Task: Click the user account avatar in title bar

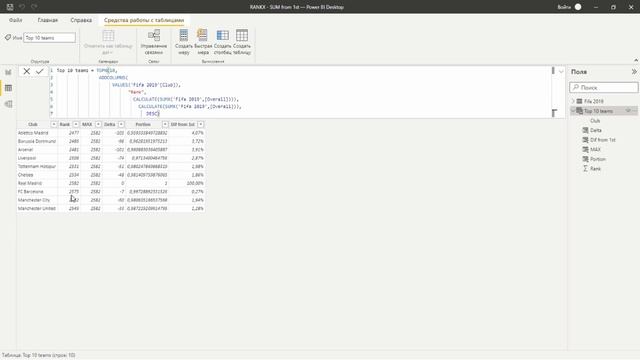Action: coord(578,7)
